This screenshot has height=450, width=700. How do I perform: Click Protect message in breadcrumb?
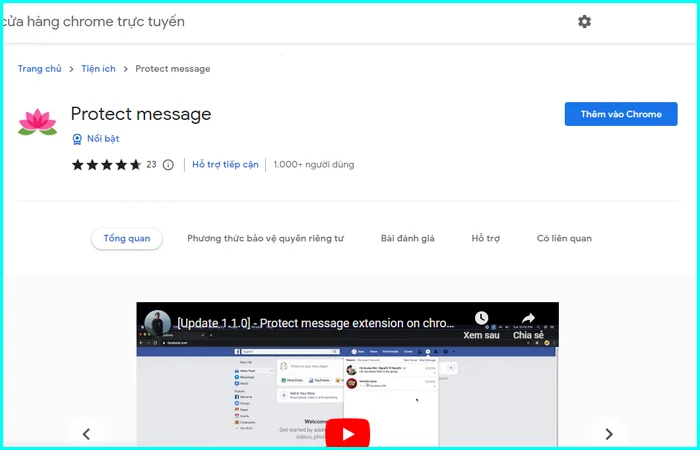pyautogui.click(x=173, y=69)
